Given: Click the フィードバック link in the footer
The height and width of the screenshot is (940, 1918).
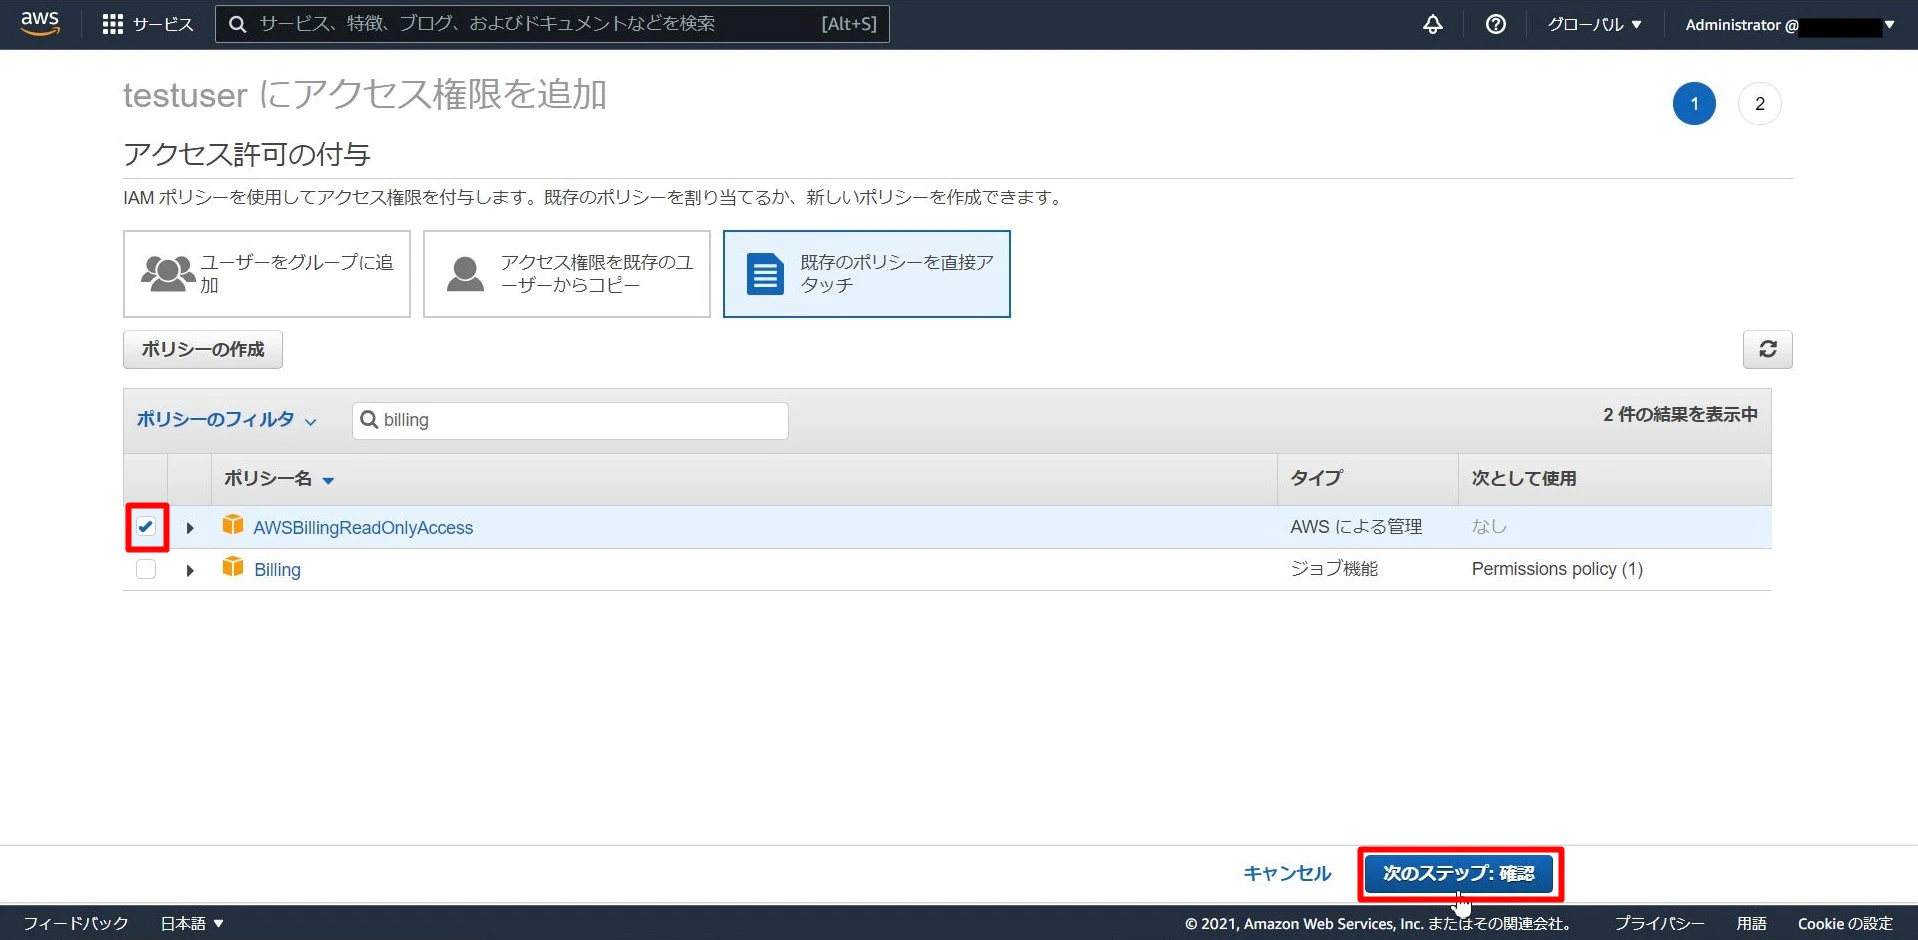Looking at the screenshot, I should [x=76, y=923].
